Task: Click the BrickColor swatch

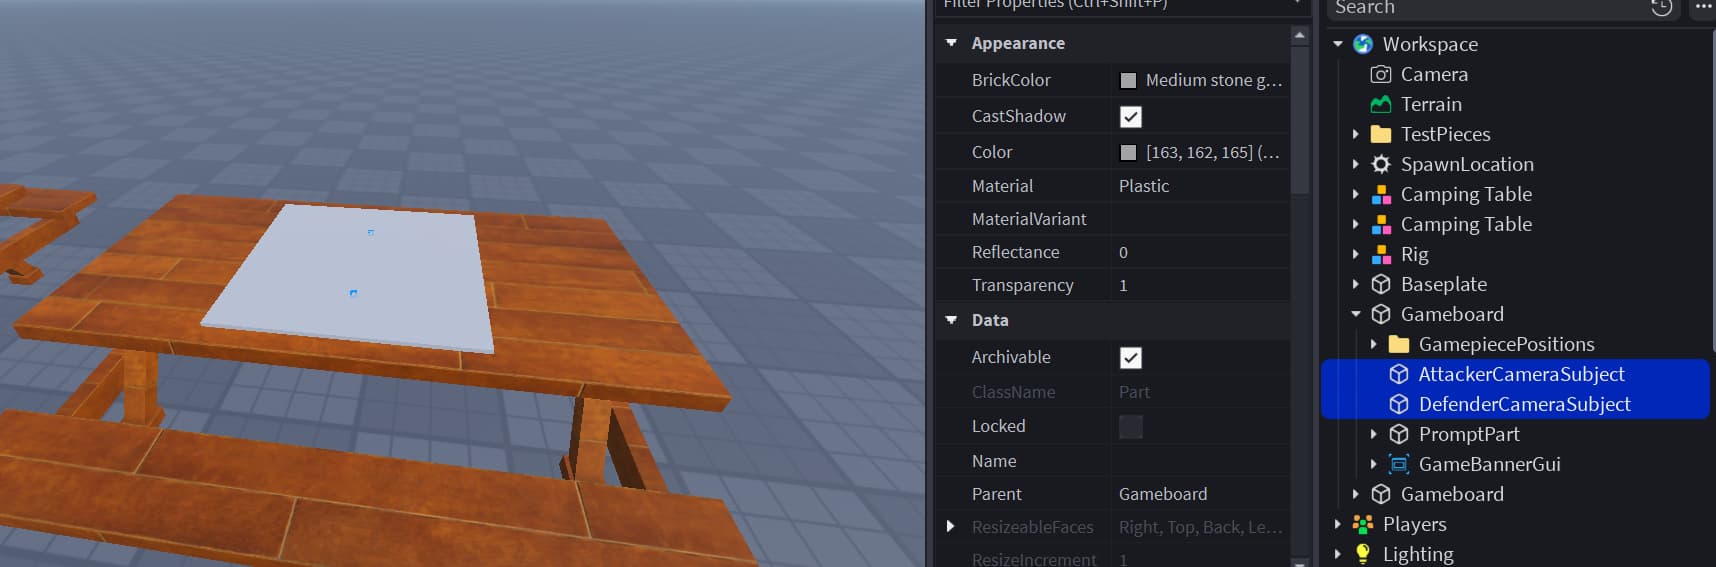Action: [x=1128, y=81]
